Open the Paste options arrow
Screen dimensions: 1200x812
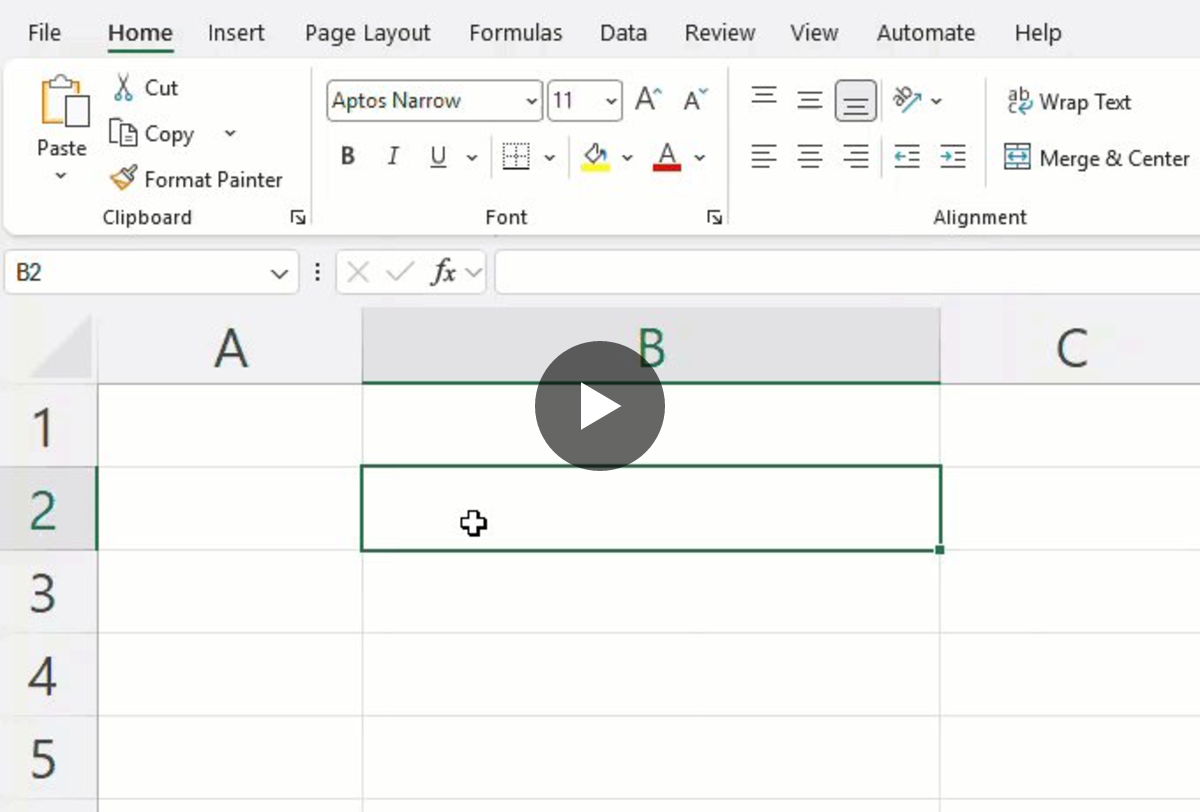61,177
